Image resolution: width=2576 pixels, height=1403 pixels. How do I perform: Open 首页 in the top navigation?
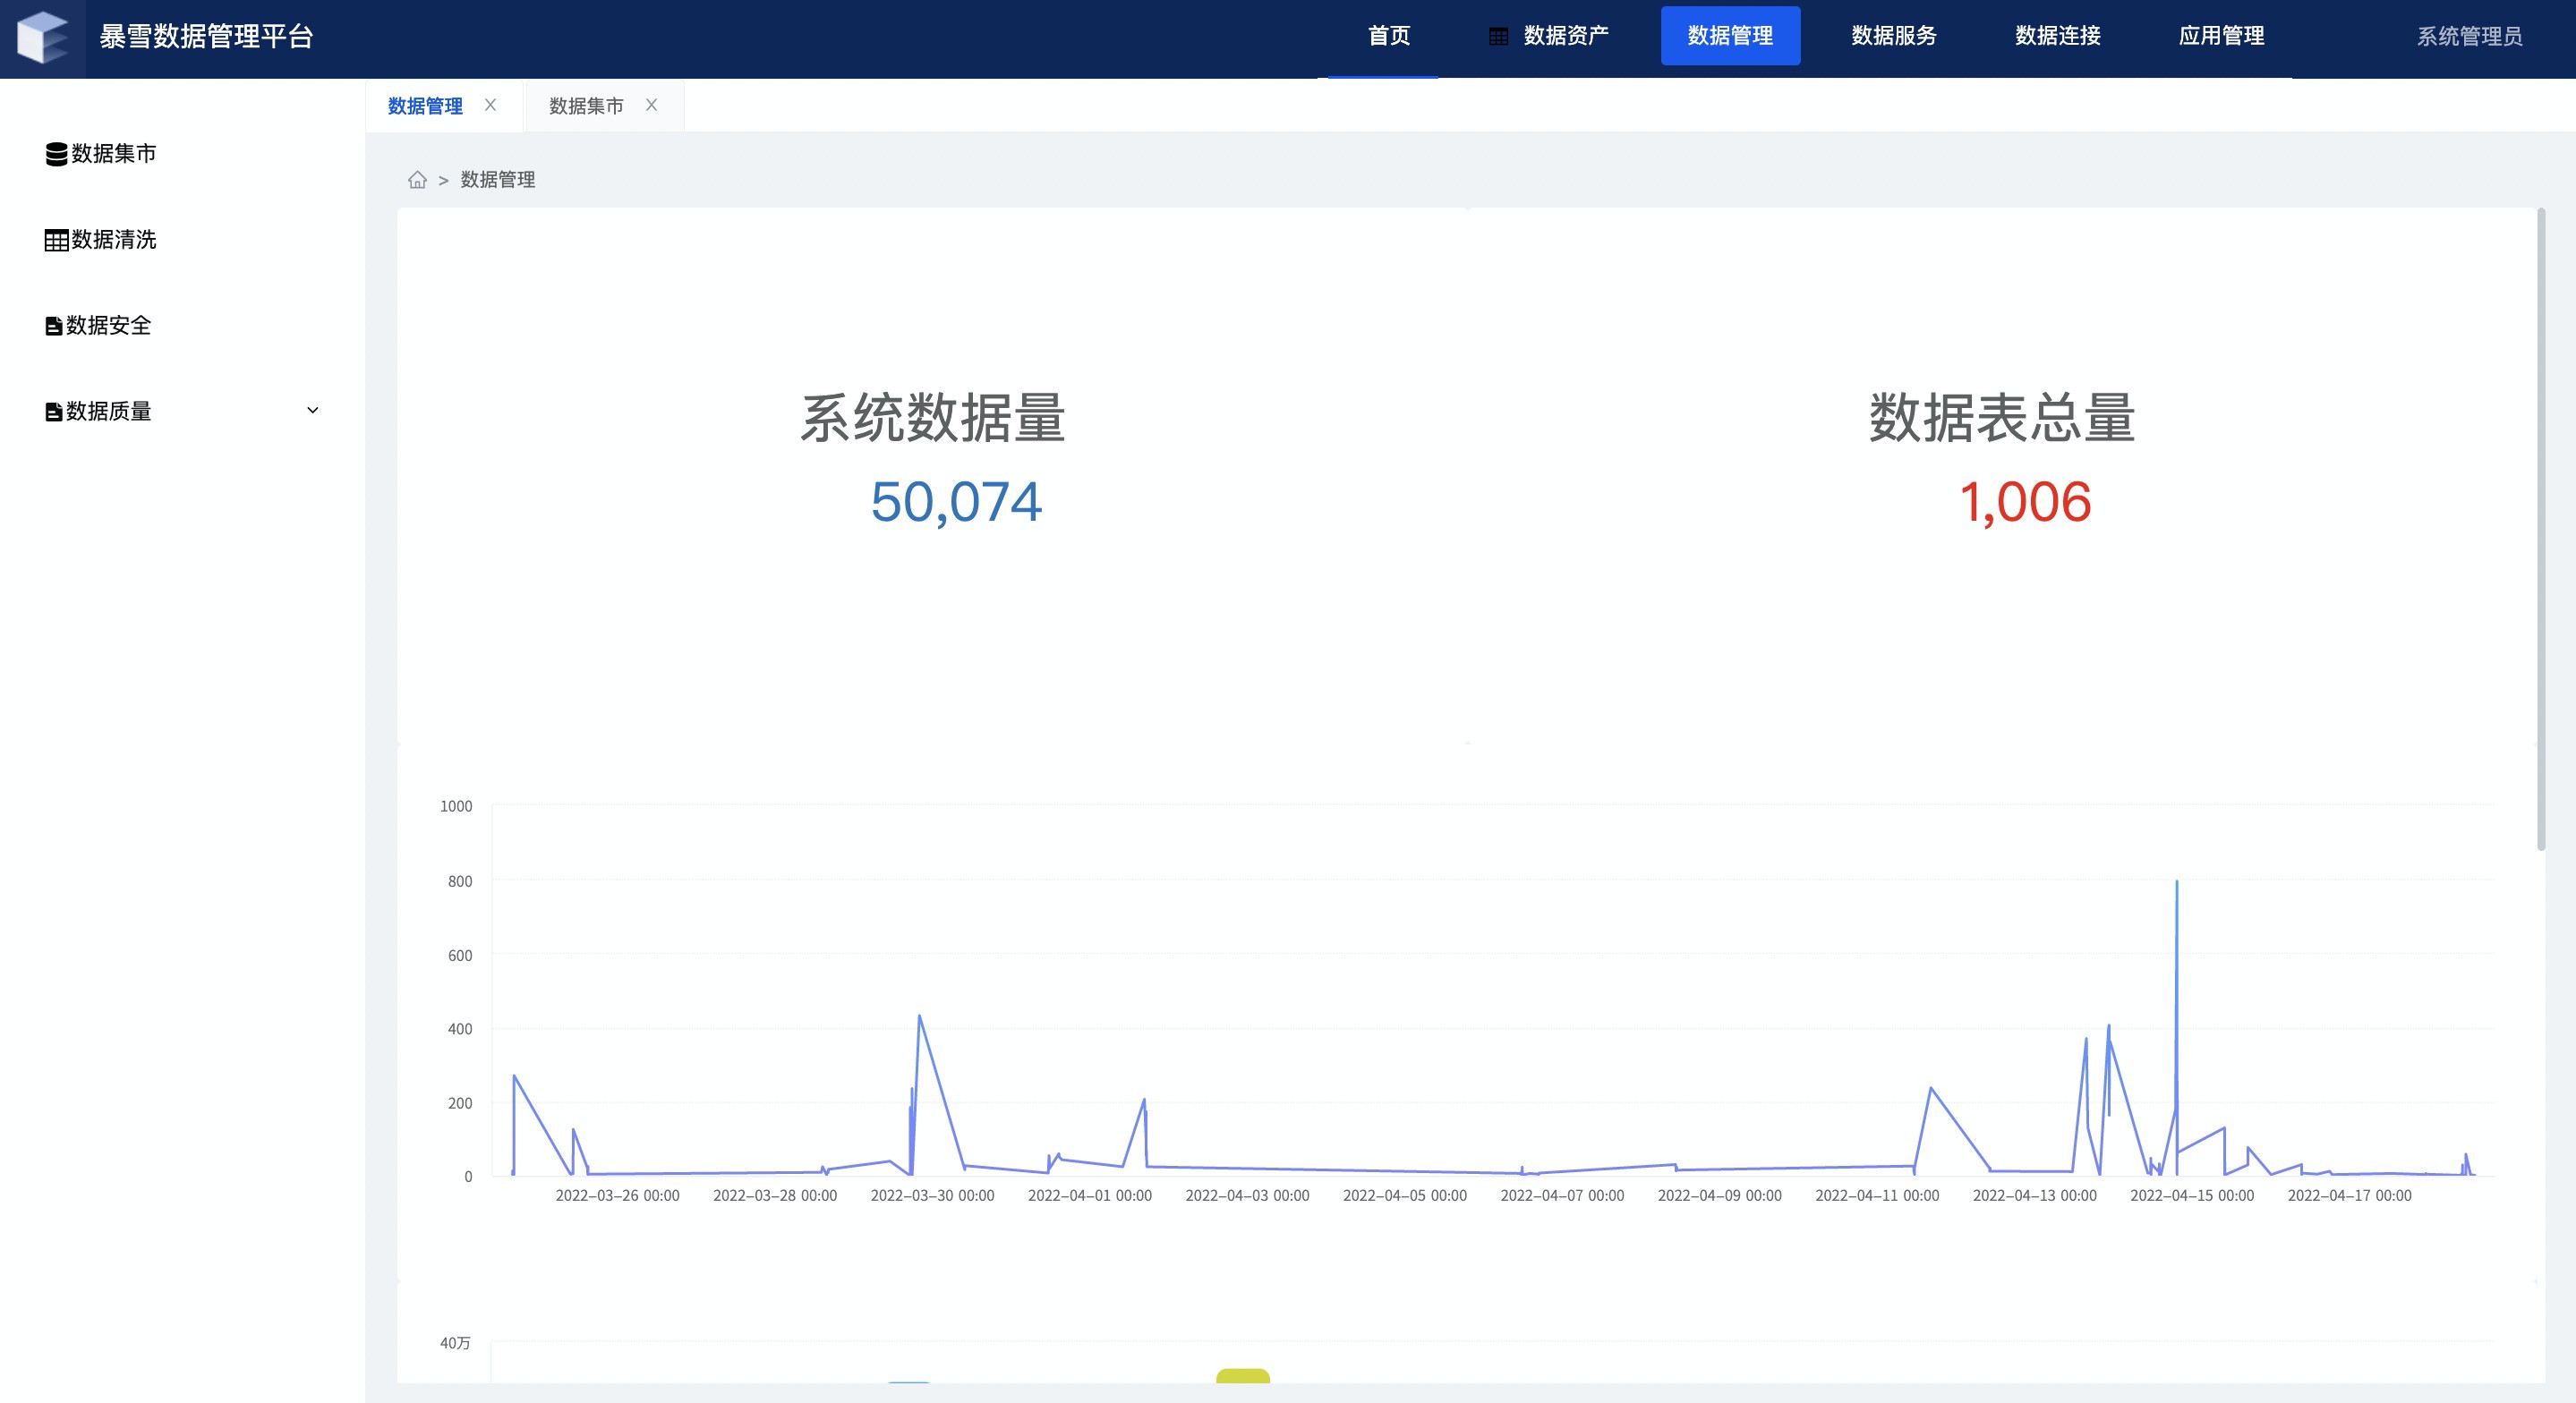(1388, 36)
